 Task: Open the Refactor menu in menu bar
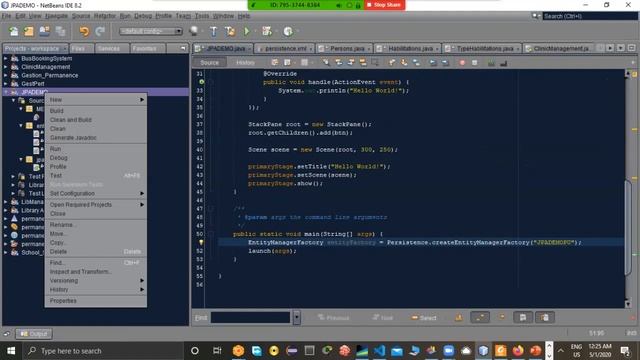(x=104, y=16)
